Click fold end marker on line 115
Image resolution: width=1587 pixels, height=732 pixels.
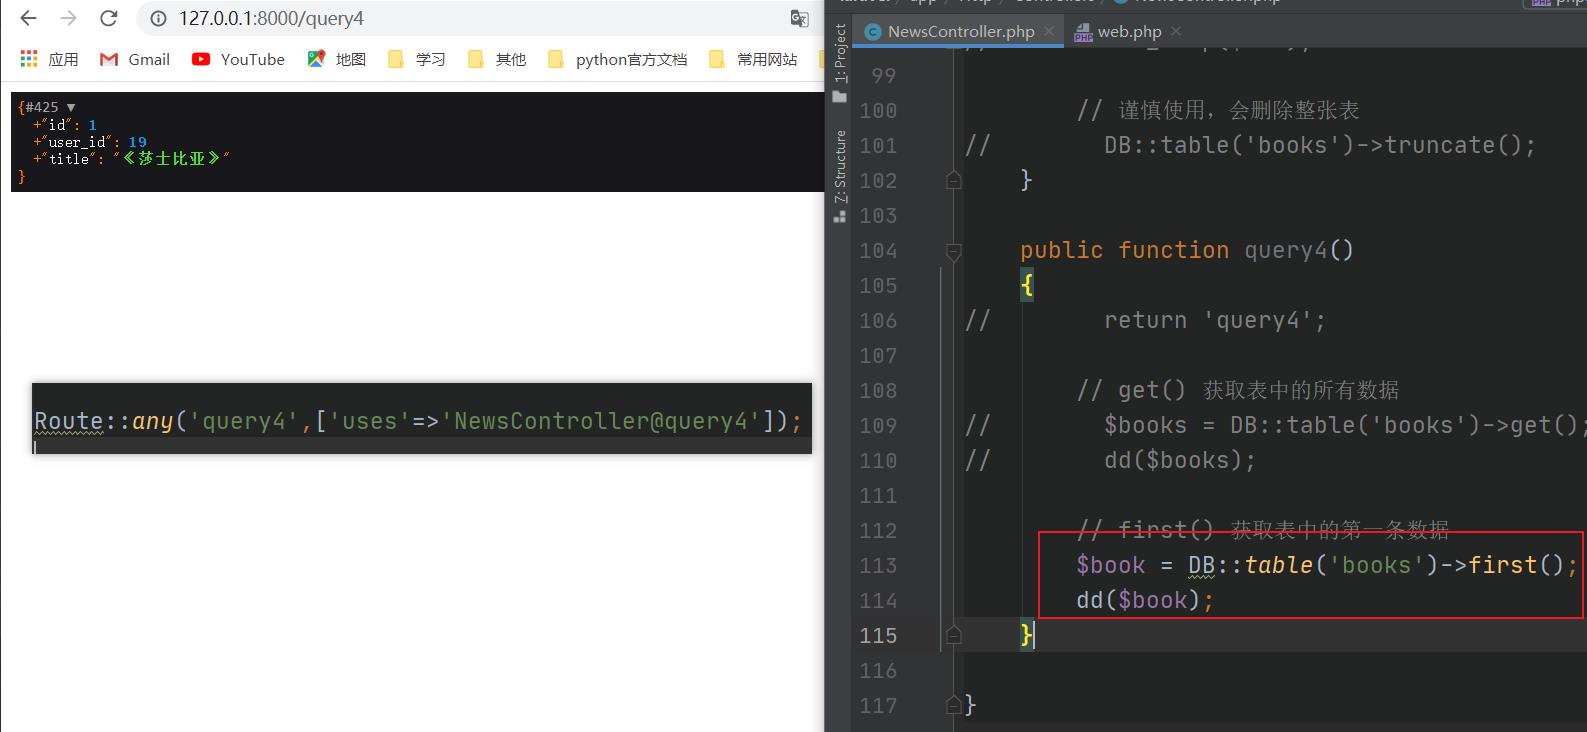[x=953, y=635]
